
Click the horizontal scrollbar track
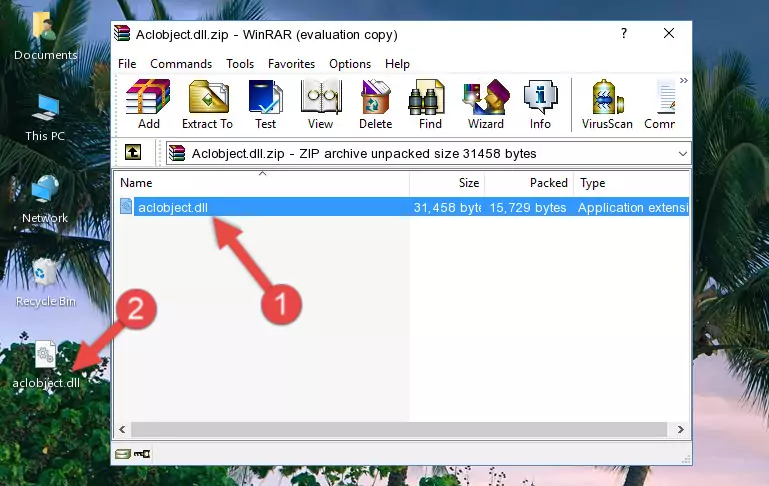coord(400,429)
